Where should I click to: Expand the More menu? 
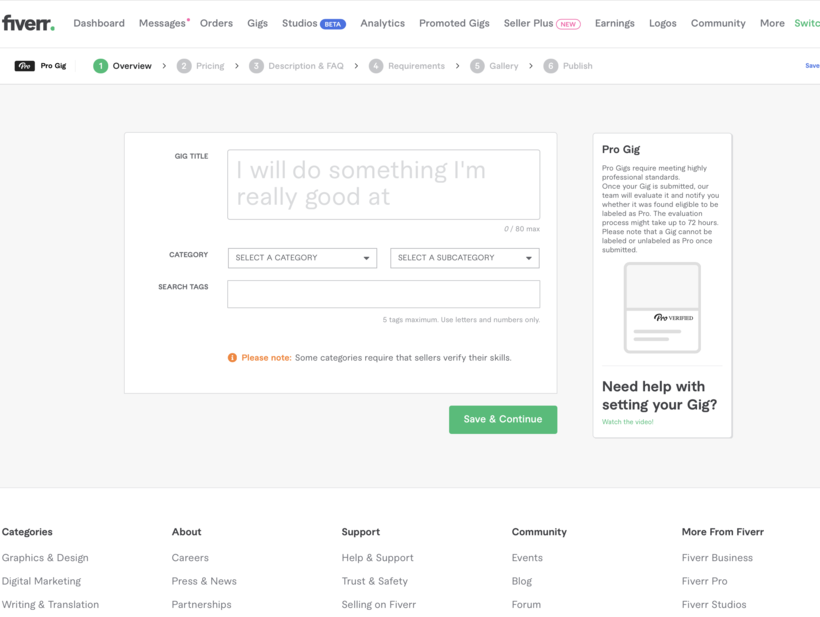pos(772,24)
